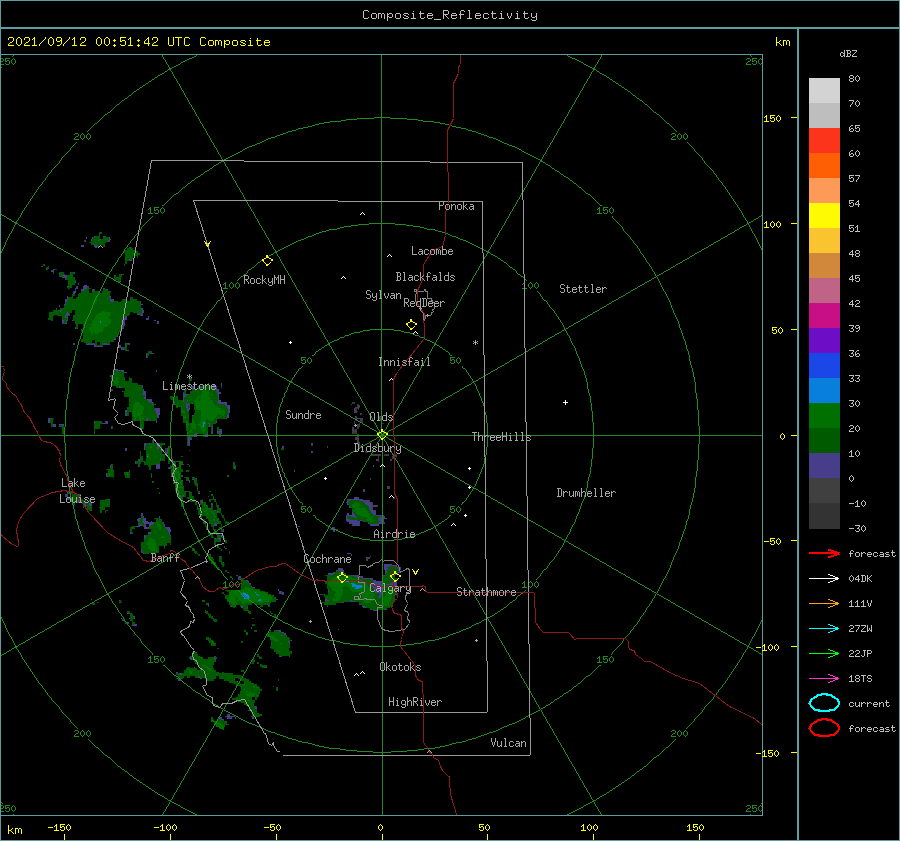Click the asterisk marker above Limestone

click(189, 377)
